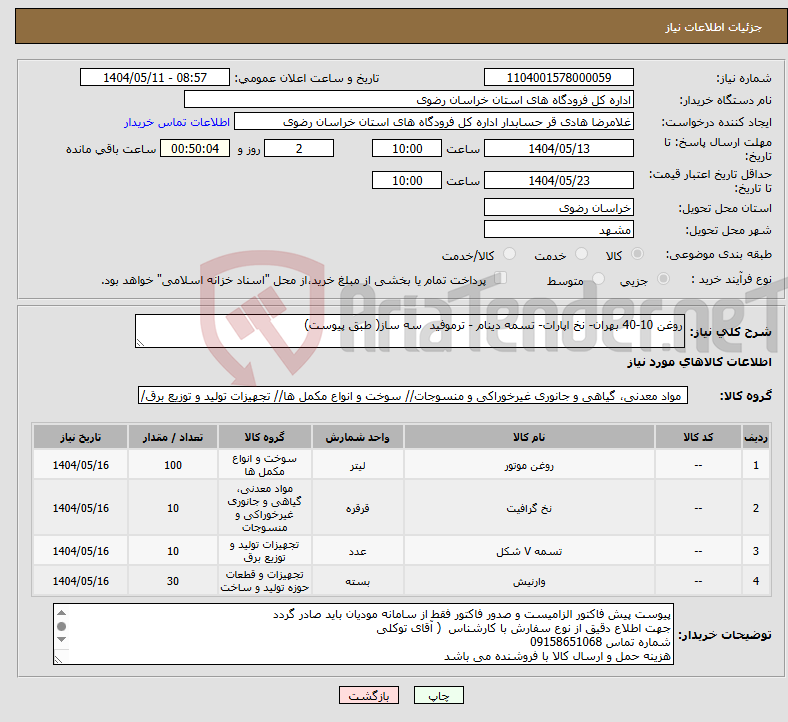This screenshot has width=788, height=722.
Task: Click the goods group field
Action: 413,395
